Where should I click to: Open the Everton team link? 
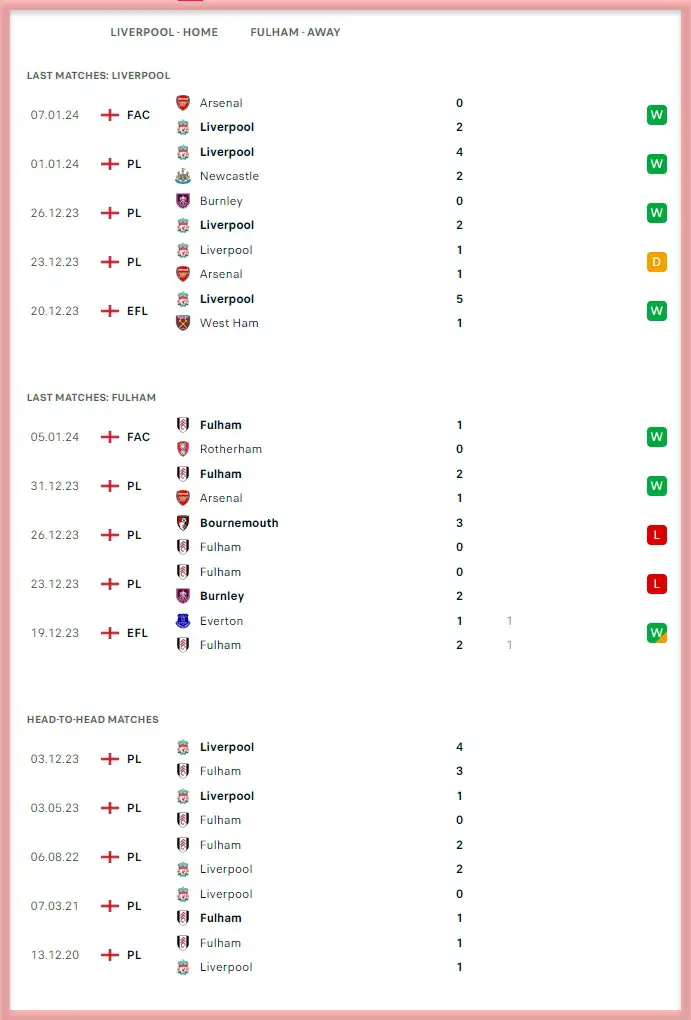tap(221, 621)
